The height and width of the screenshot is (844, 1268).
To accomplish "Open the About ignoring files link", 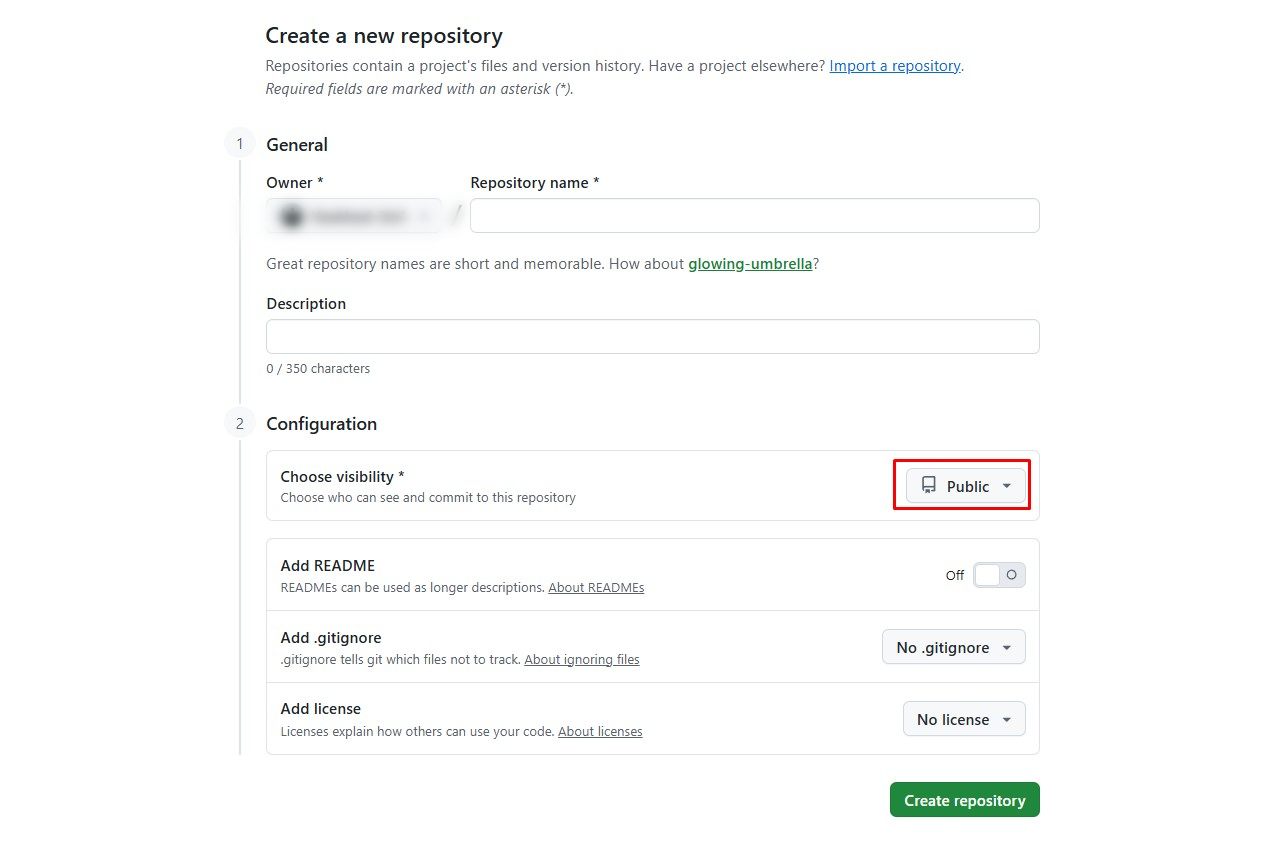I will pos(582,660).
